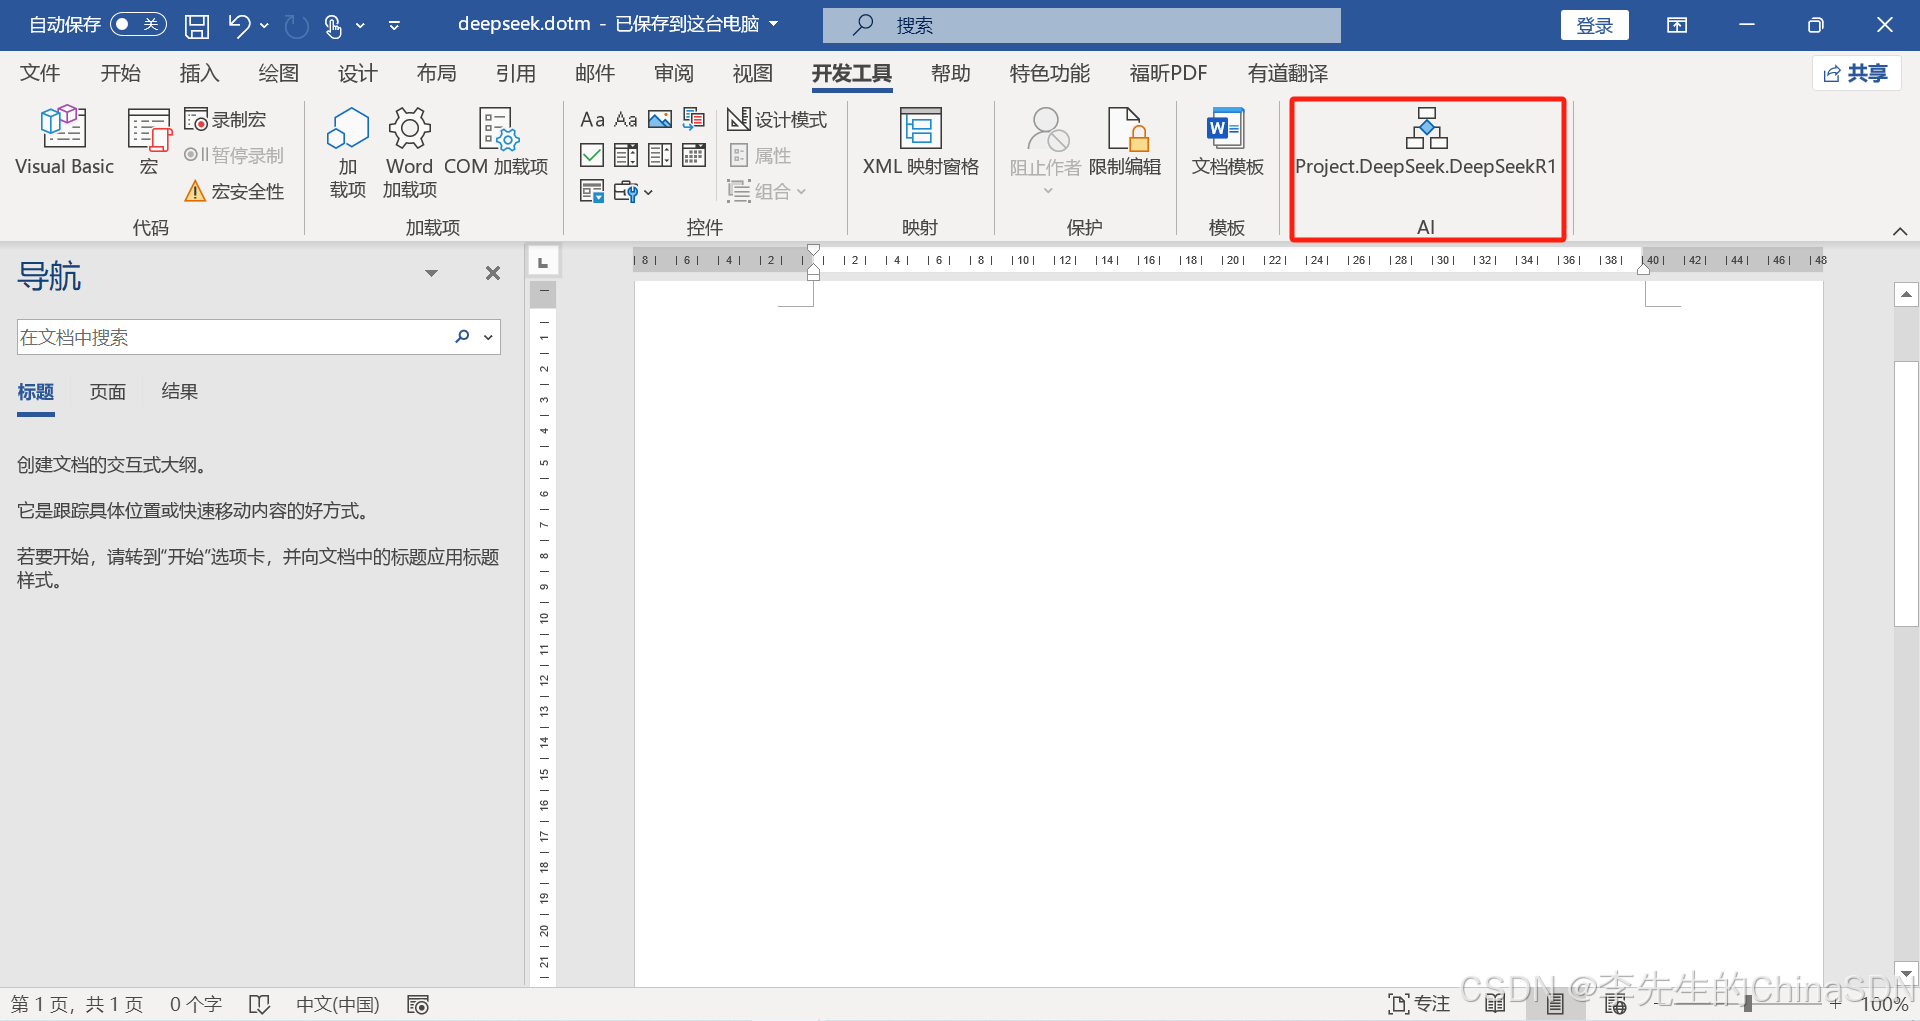Viewport: 1920px width, 1021px height.
Task: Open ribbon display options icon
Action: coord(1677,25)
